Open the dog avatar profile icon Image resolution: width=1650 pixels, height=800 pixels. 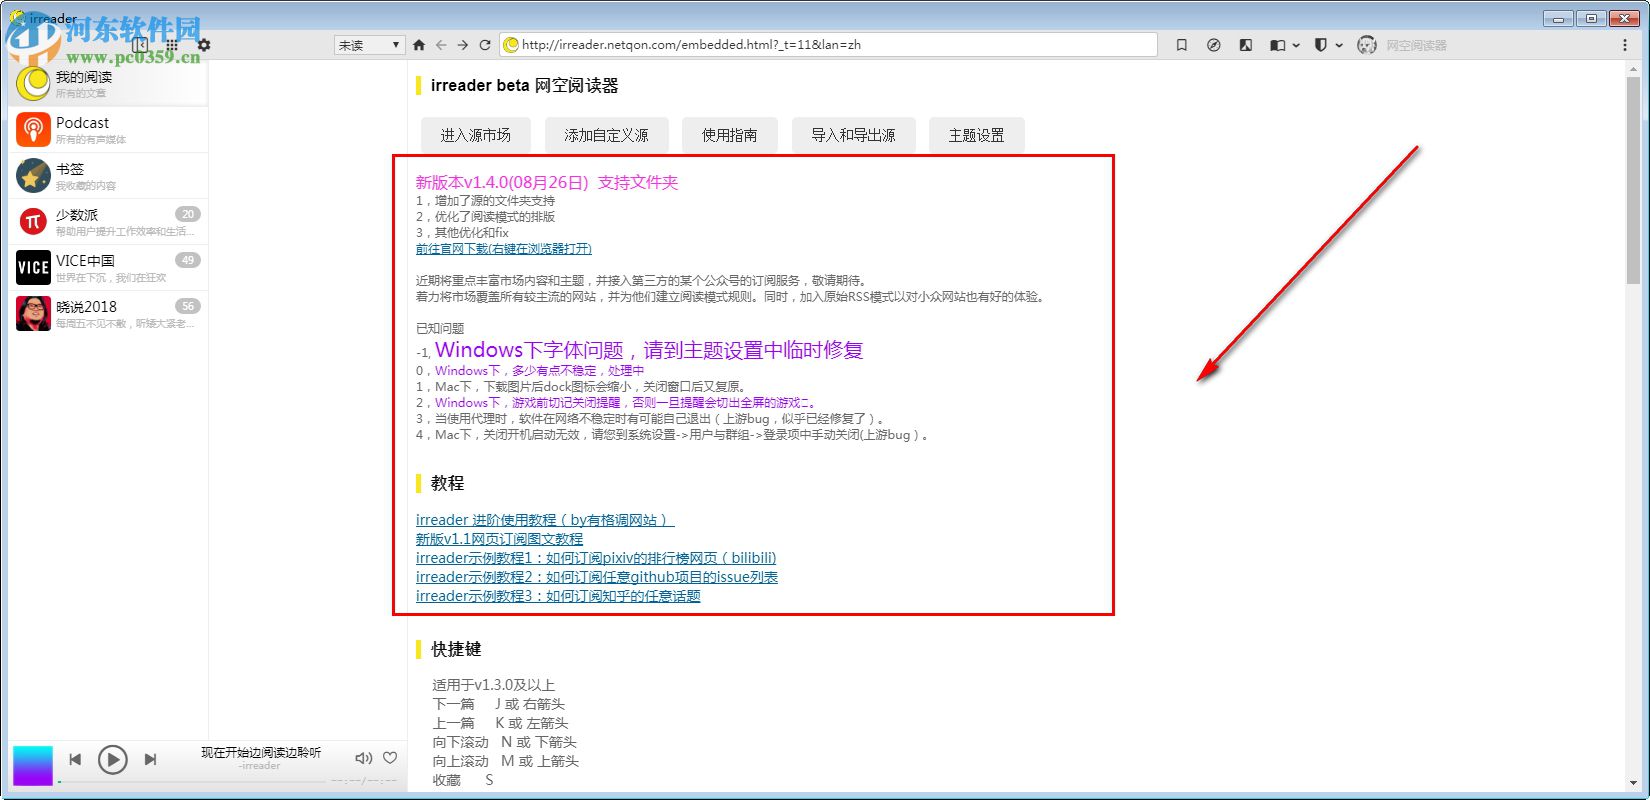(x=1367, y=45)
